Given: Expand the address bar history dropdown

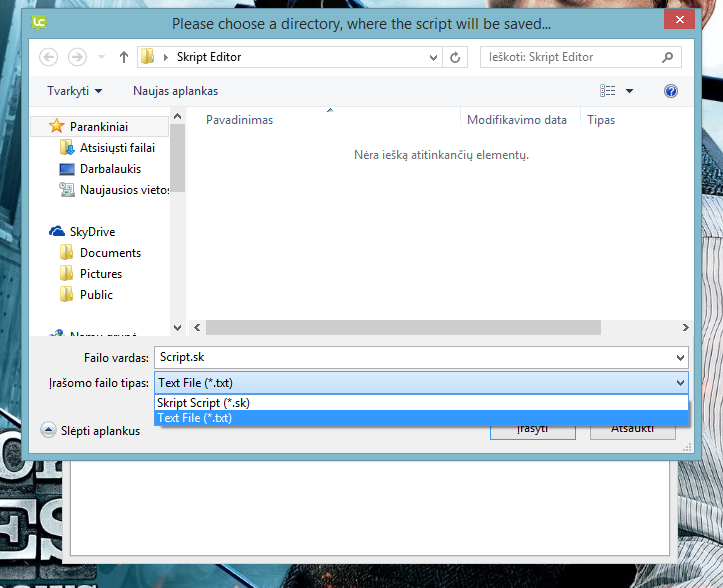Looking at the screenshot, I should [431, 57].
